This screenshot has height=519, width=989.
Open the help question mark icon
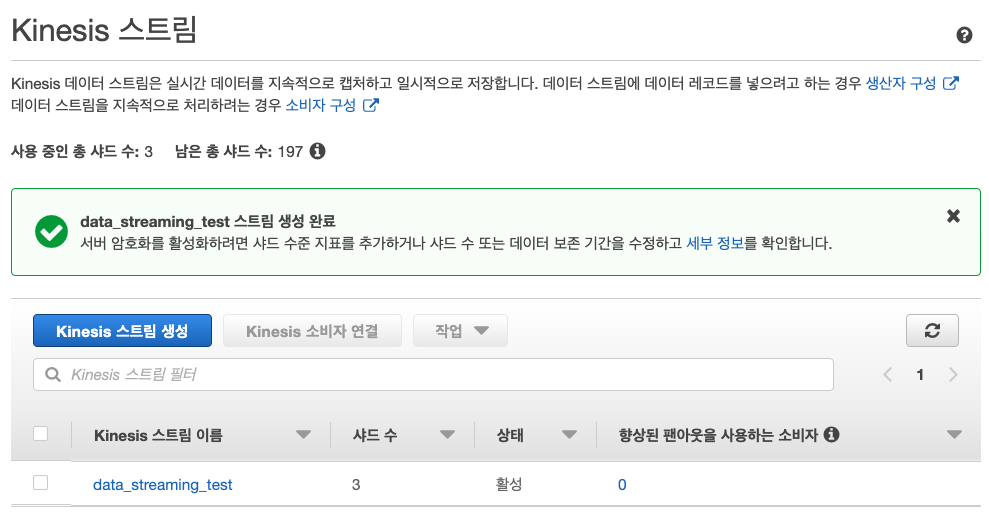964,35
